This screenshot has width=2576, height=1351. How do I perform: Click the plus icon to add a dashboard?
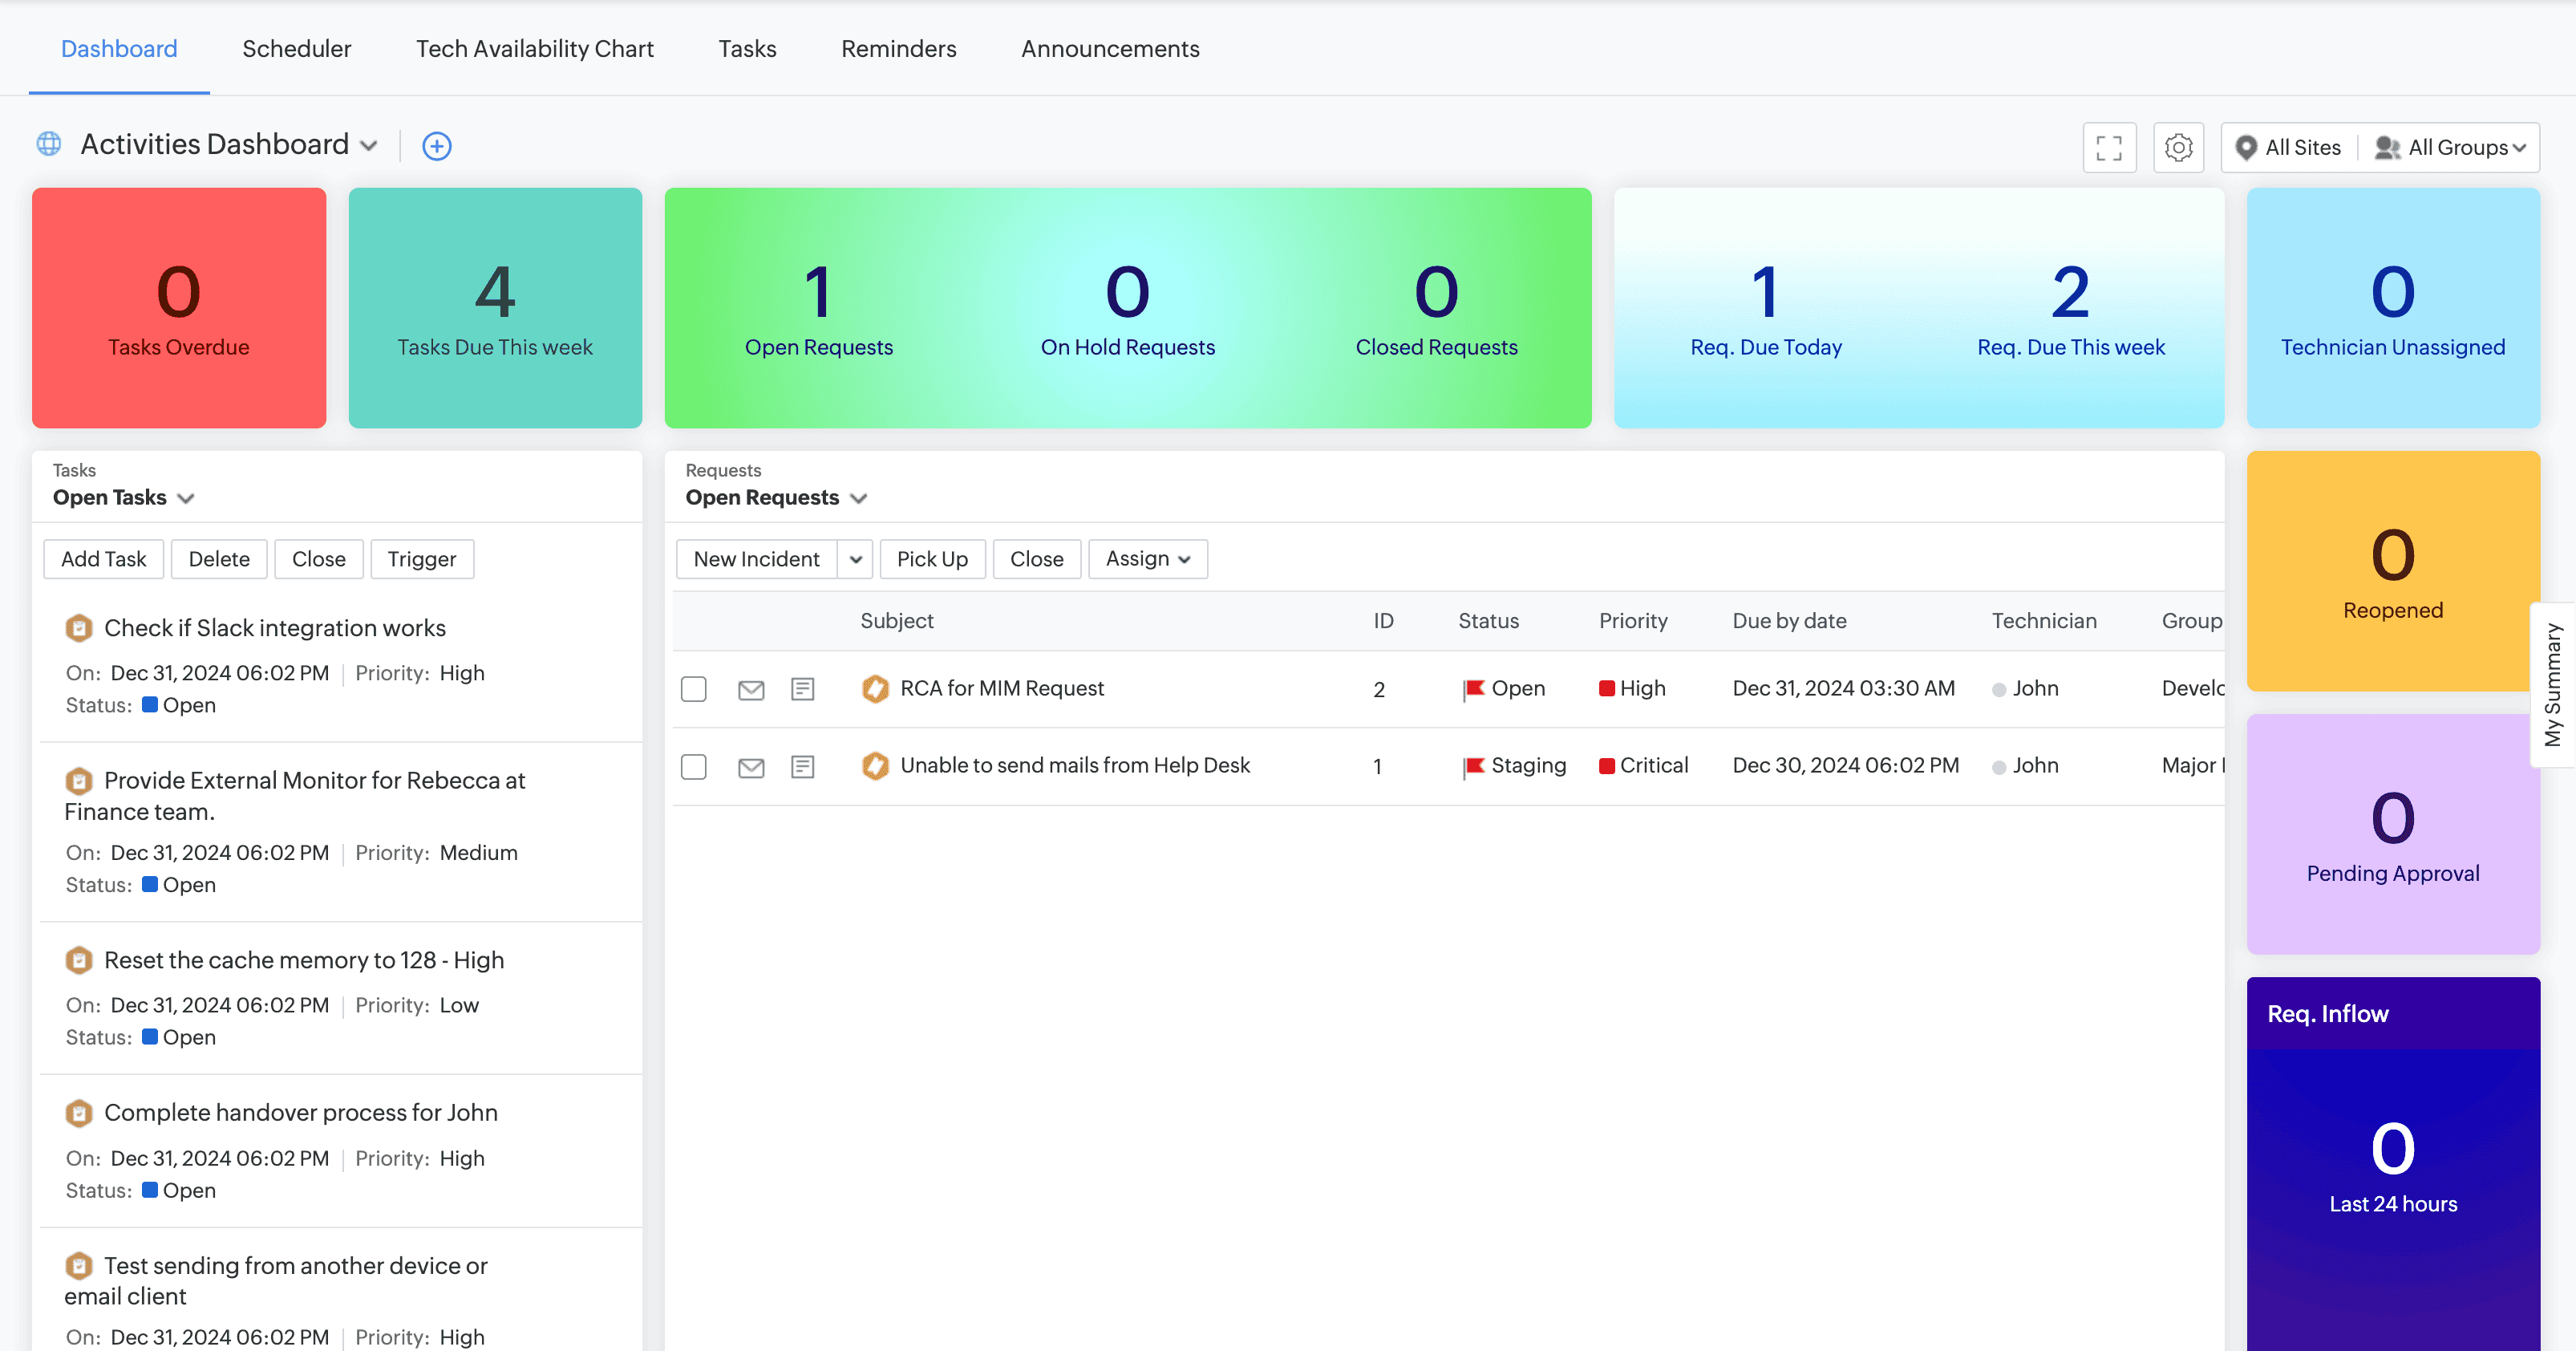436,145
